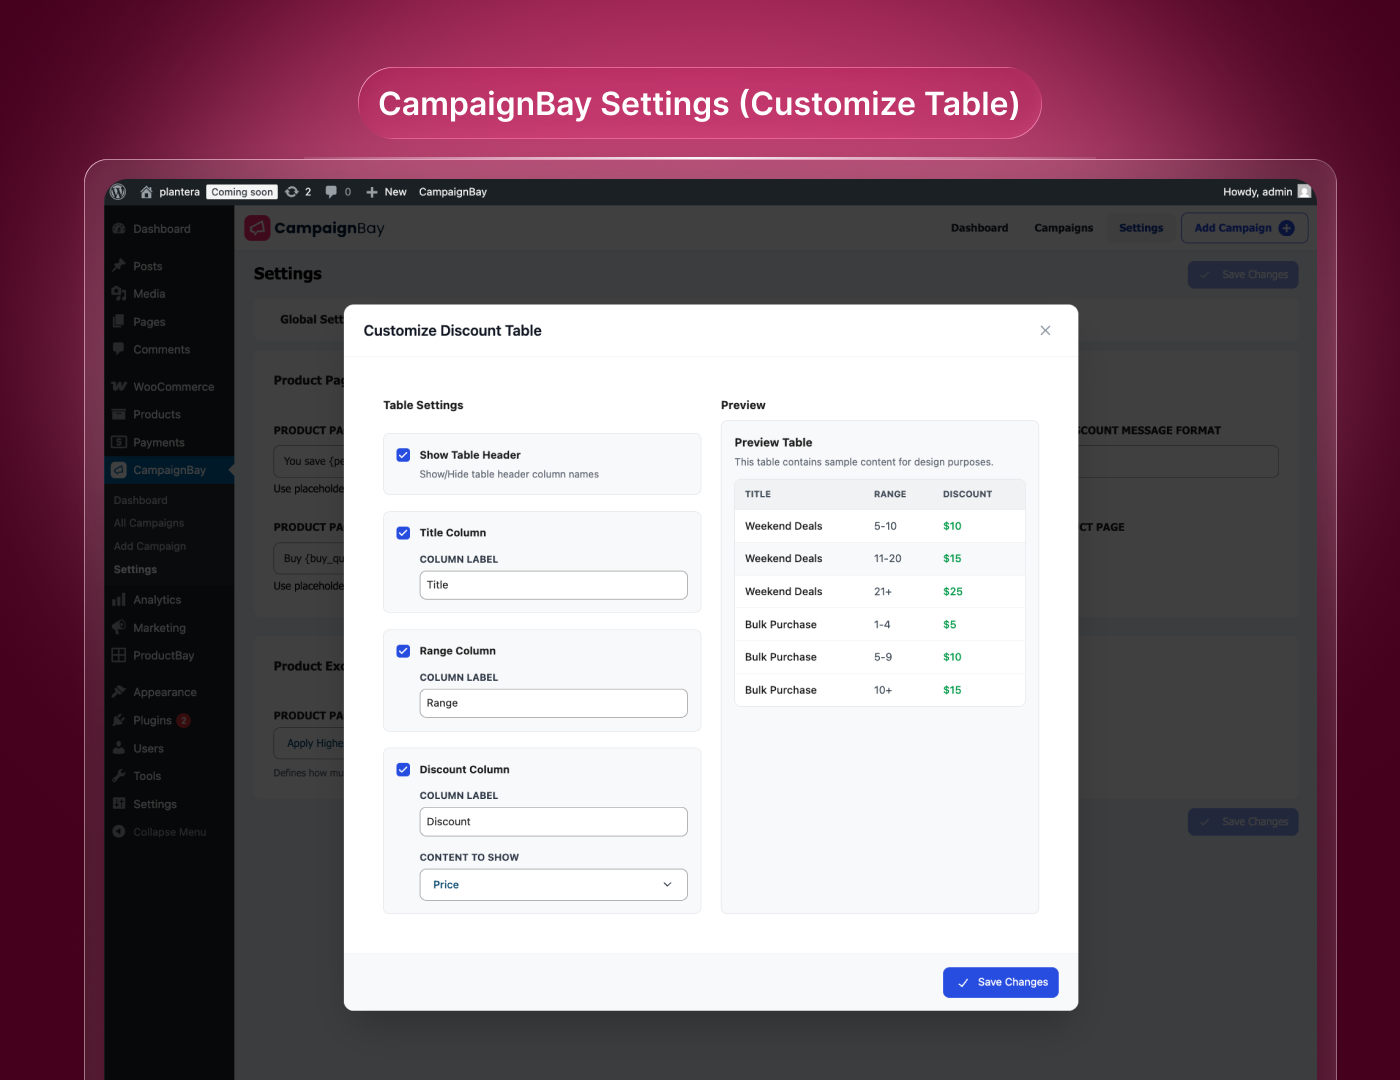Click the Products icon in sidebar

coord(119,415)
